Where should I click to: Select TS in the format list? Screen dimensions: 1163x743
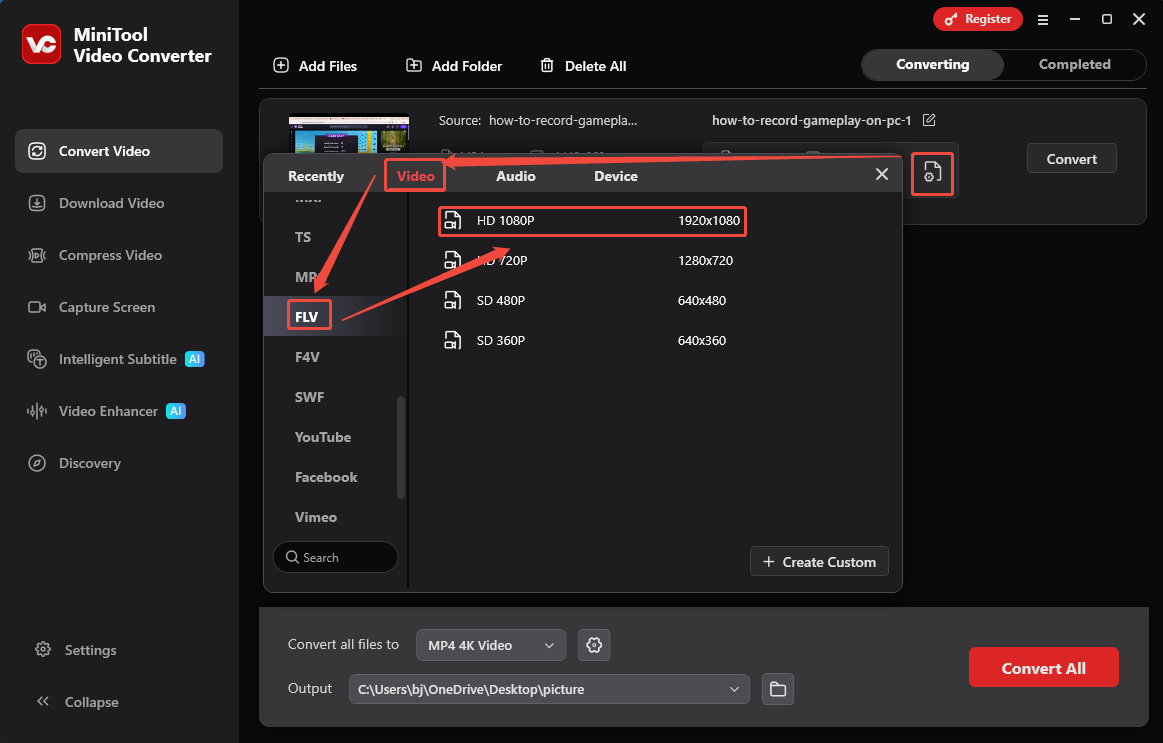click(303, 237)
